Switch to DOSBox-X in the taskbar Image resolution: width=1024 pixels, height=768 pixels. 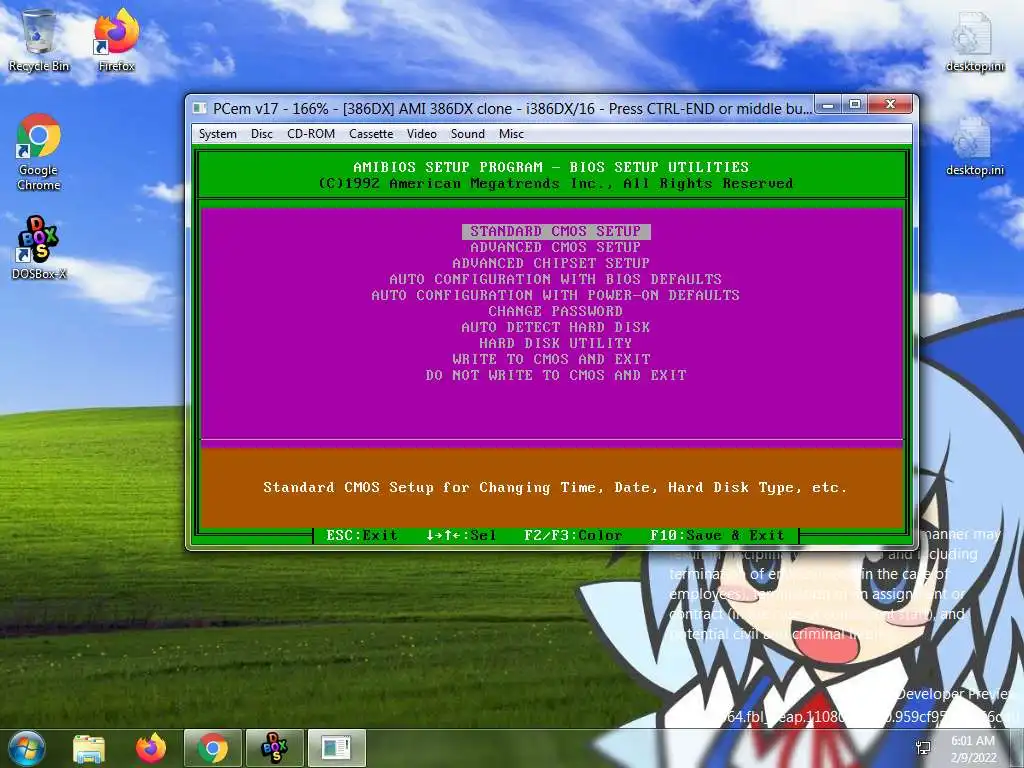(x=274, y=748)
